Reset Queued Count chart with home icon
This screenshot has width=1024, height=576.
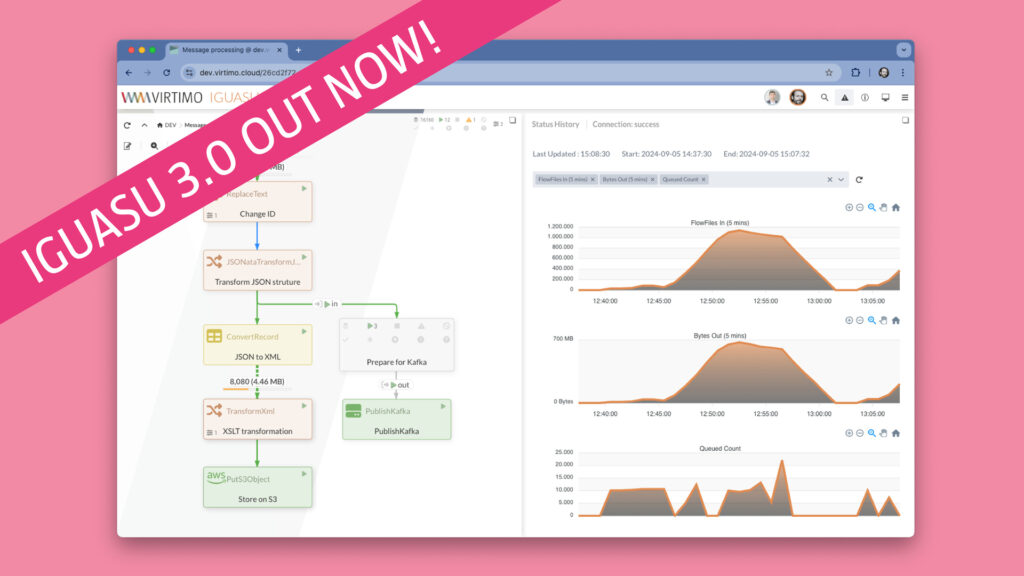(x=896, y=433)
